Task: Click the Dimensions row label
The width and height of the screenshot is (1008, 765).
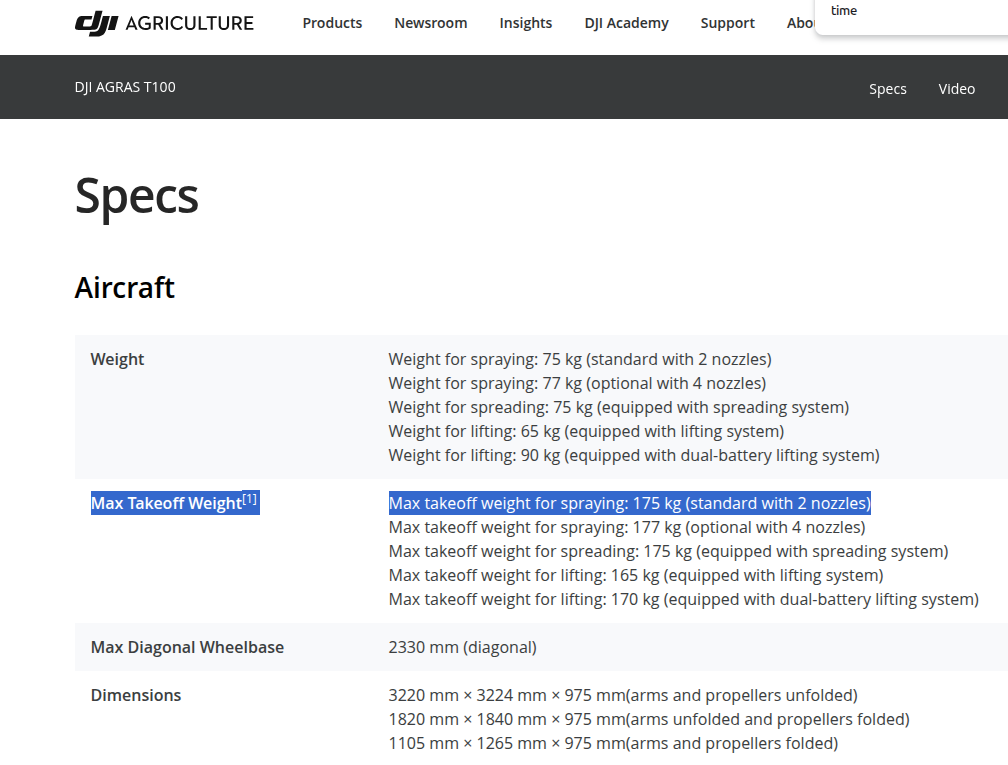Action: (136, 695)
